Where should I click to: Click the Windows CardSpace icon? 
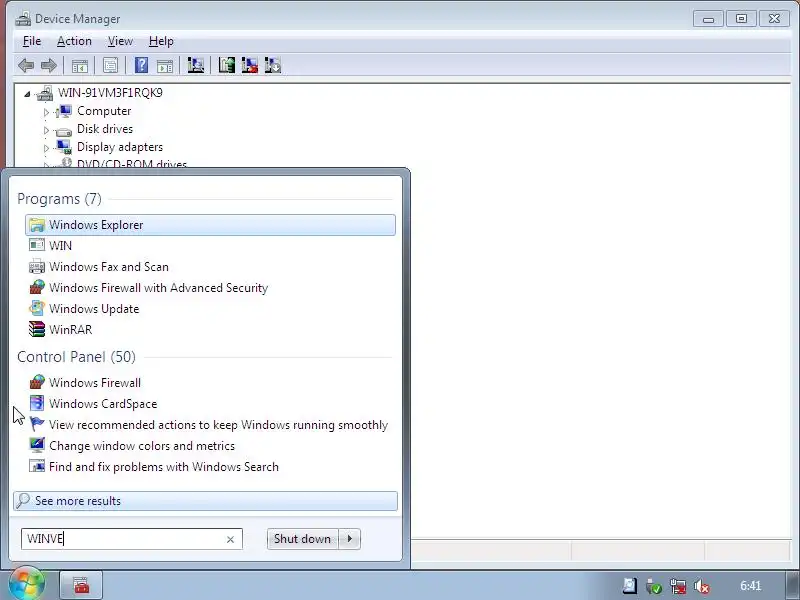point(37,403)
